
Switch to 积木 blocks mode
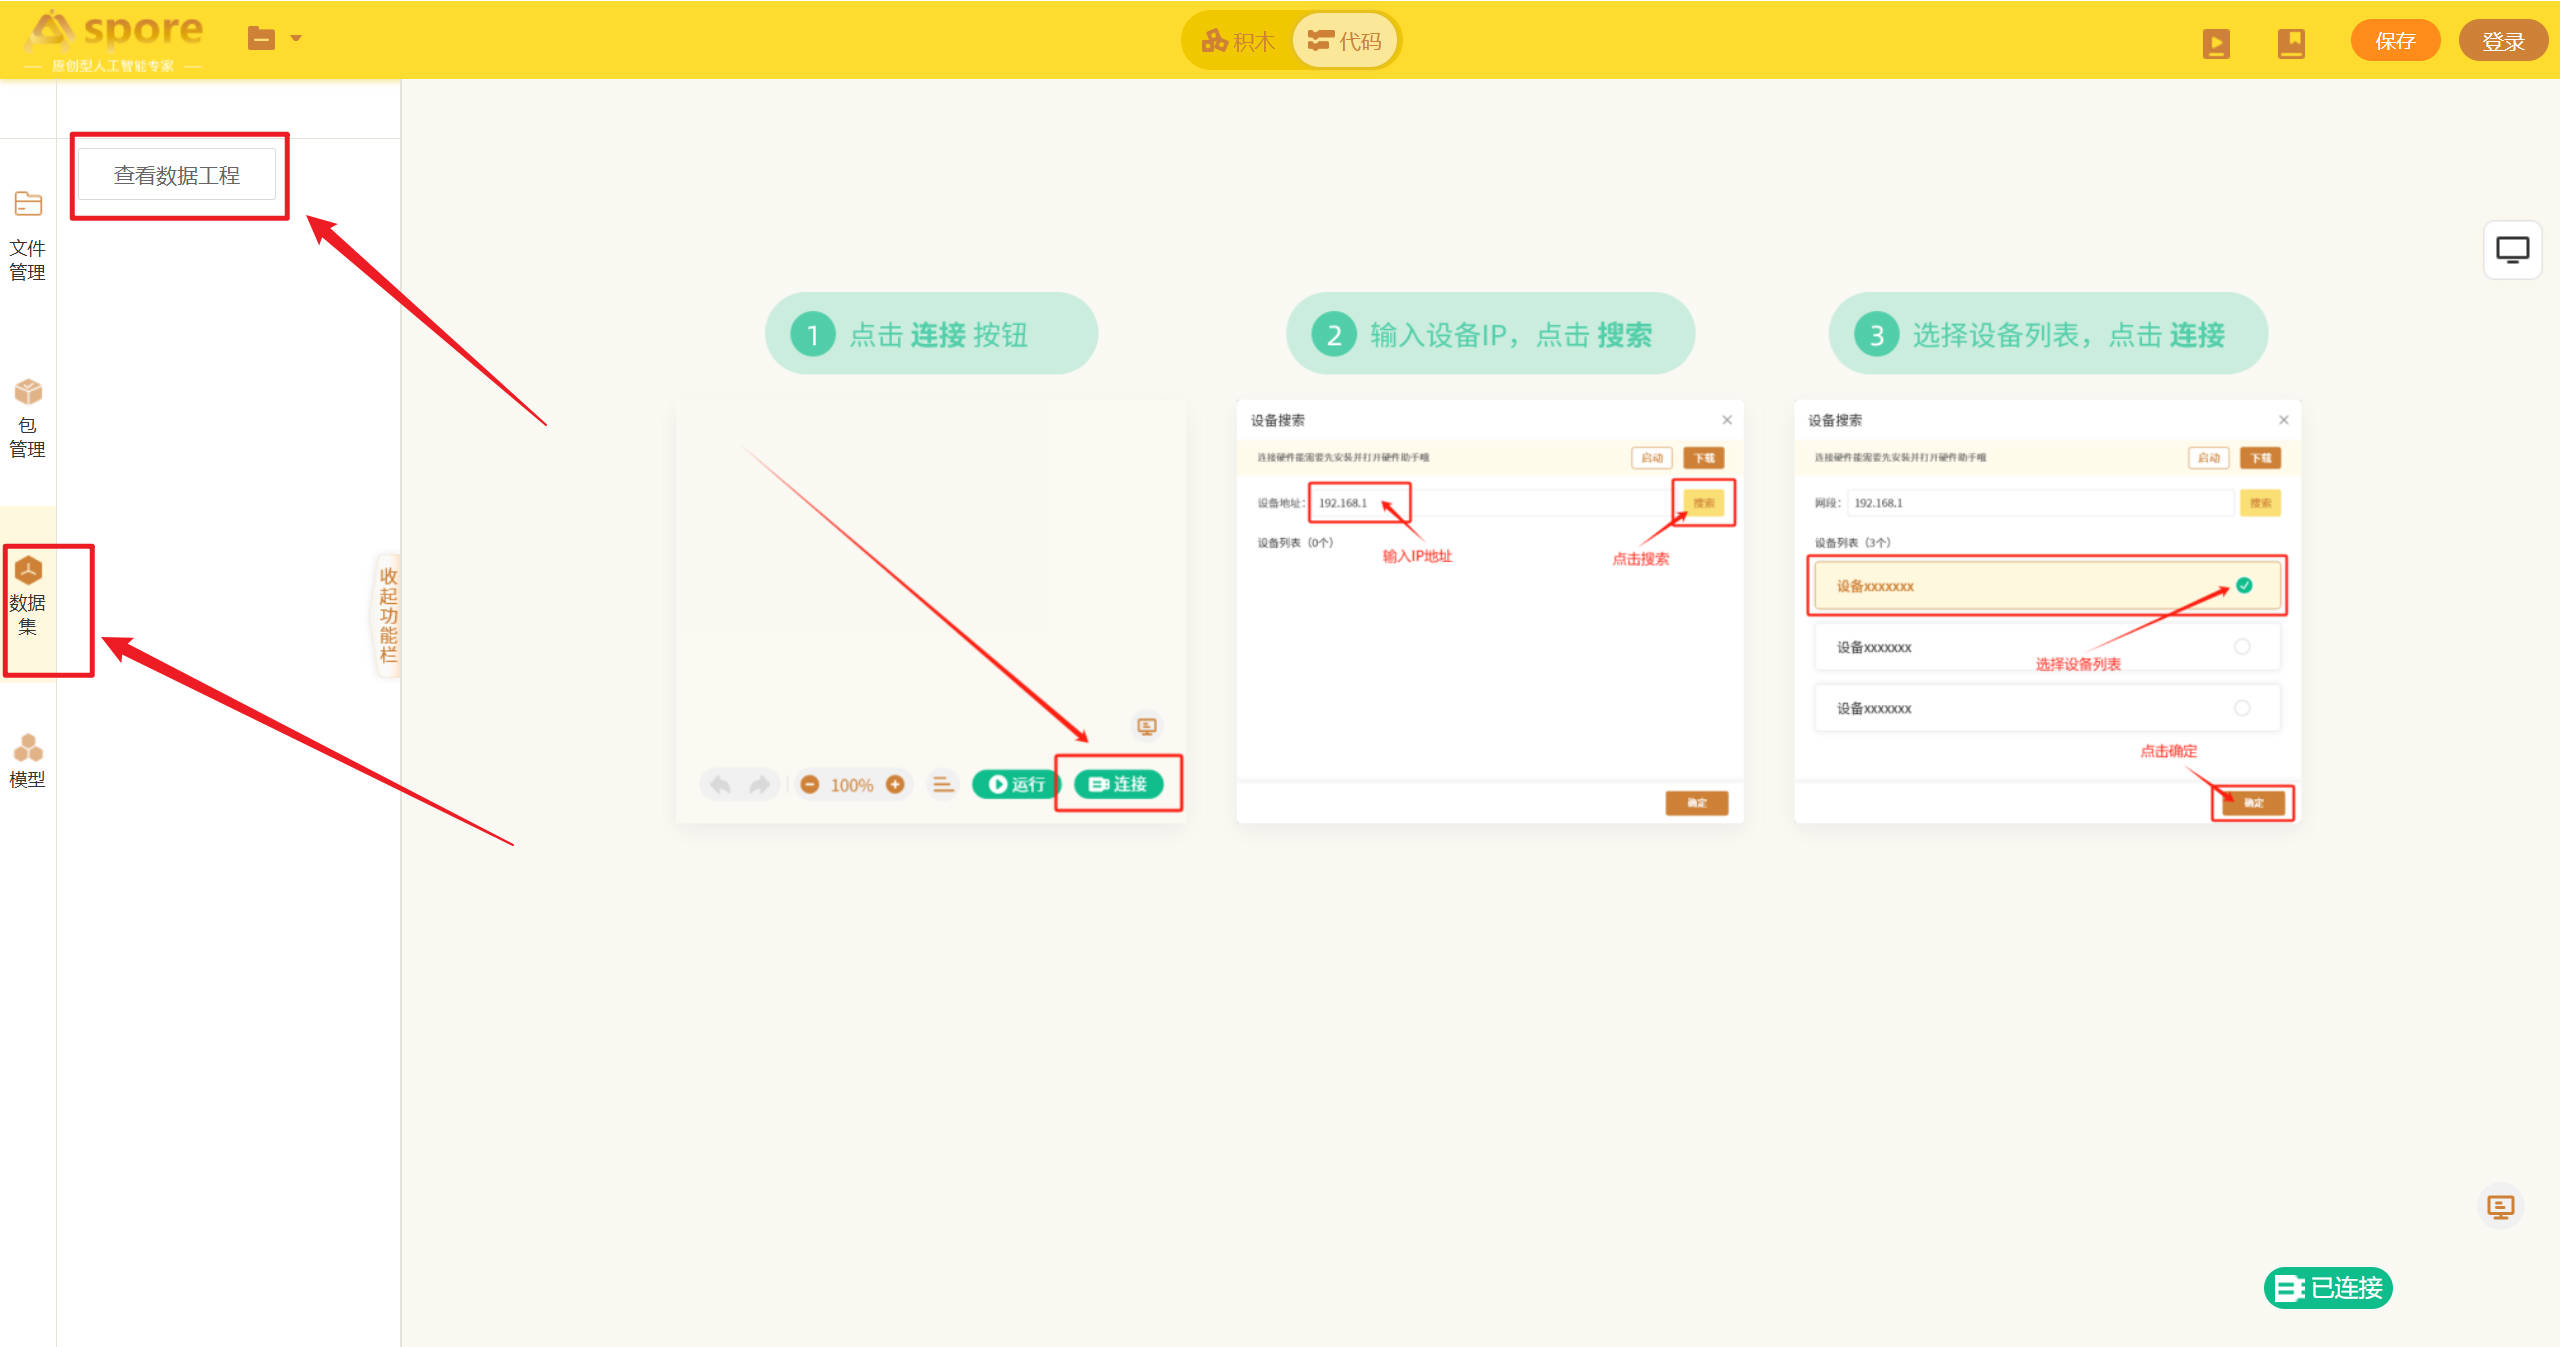(1239, 41)
